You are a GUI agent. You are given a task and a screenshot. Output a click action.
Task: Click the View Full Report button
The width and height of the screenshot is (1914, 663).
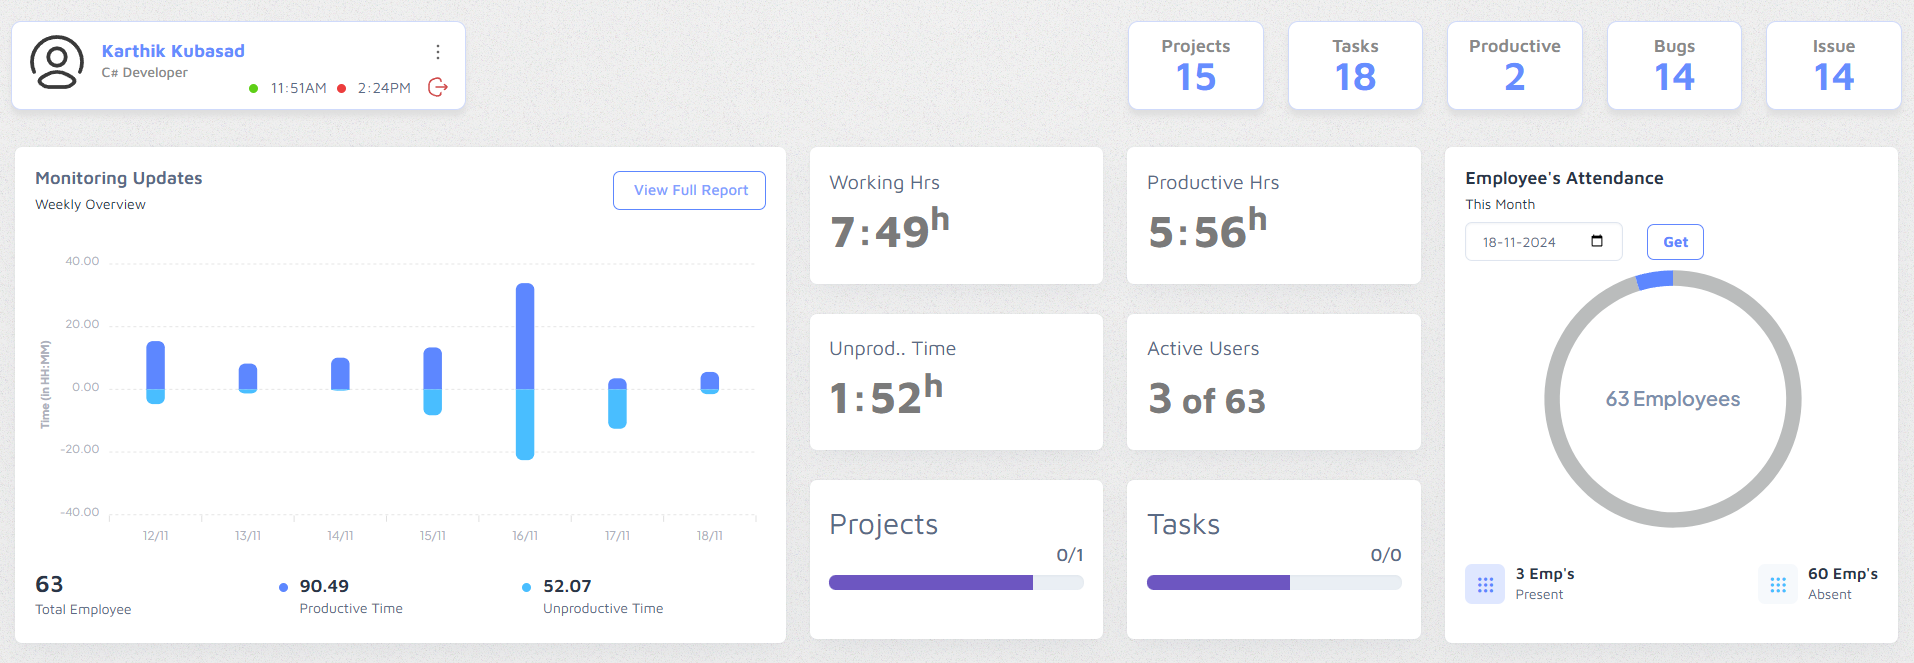(x=690, y=190)
